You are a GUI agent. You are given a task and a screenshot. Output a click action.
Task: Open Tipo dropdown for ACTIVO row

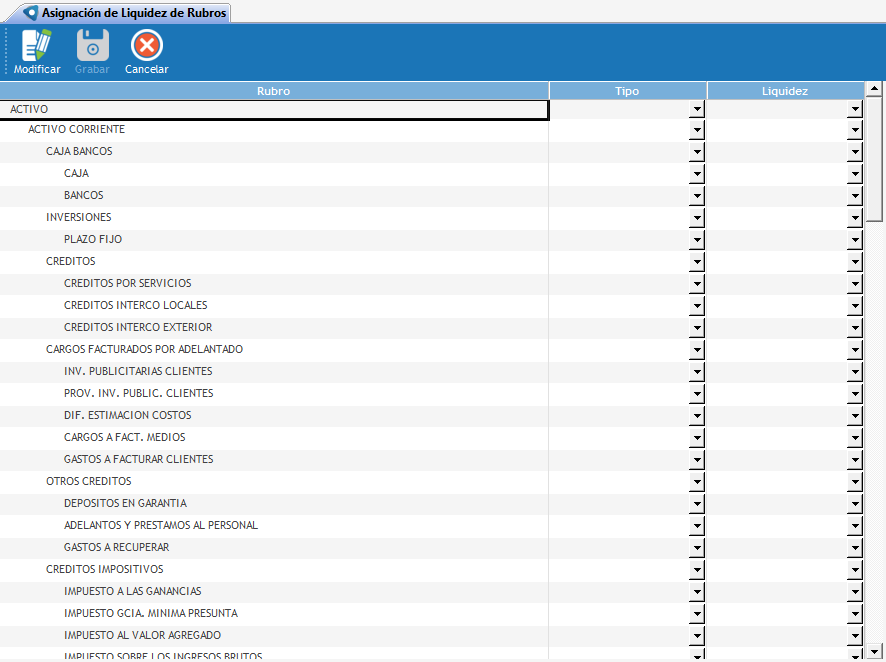(x=697, y=109)
